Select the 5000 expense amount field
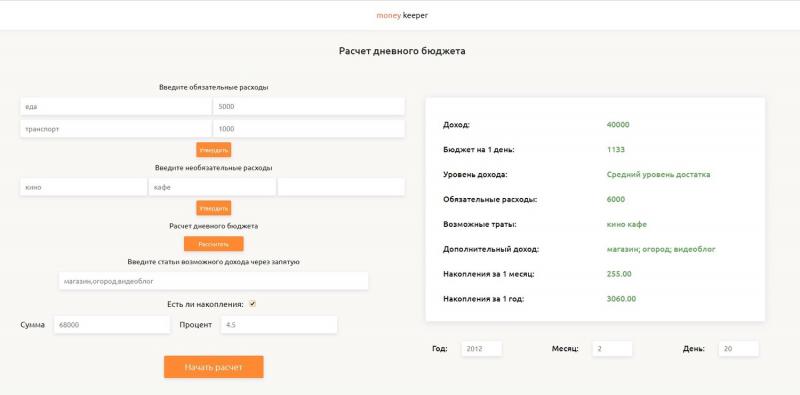 click(x=309, y=107)
